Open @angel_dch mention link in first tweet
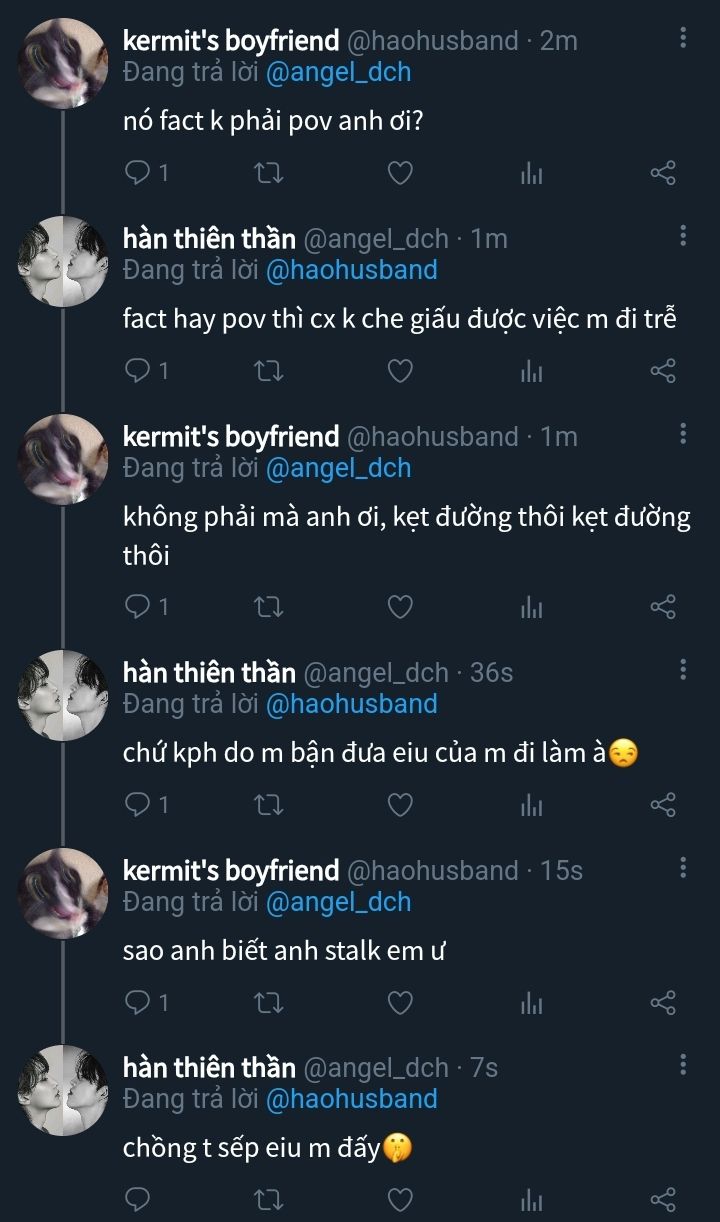The width and height of the screenshot is (720, 1222). (x=338, y=73)
